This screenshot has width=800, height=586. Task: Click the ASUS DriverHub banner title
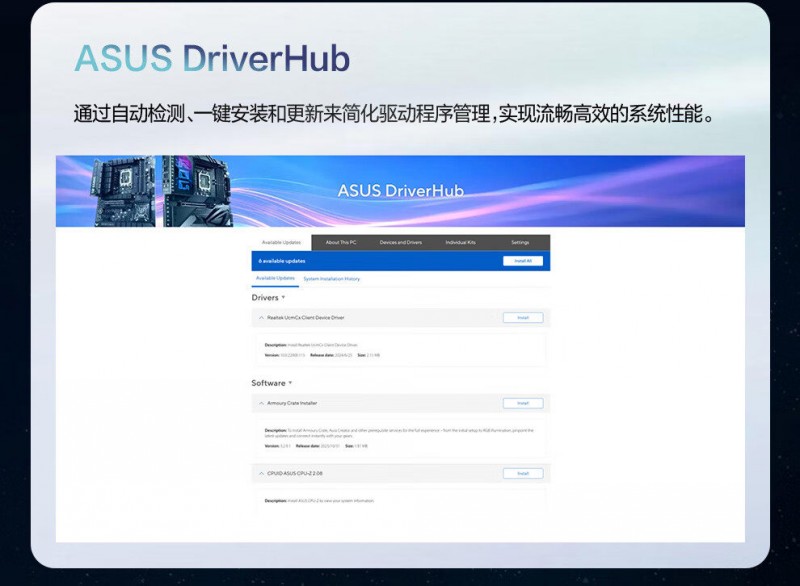pyautogui.click(x=400, y=190)
